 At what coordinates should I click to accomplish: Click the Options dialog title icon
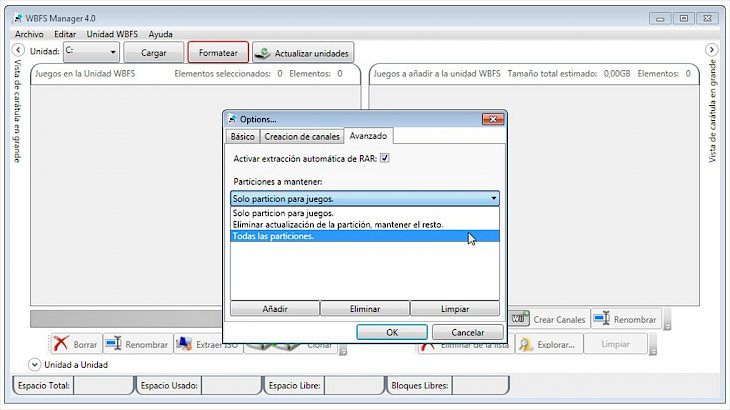pyautogui.click(x=232, y=119)
